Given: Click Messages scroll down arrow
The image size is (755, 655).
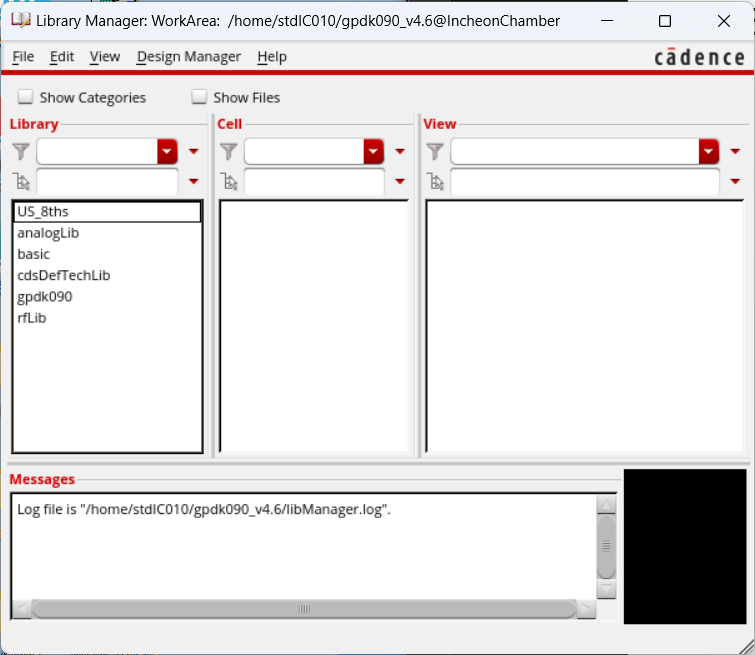Looking at the screenshot, I should click(x=606, y=589).
